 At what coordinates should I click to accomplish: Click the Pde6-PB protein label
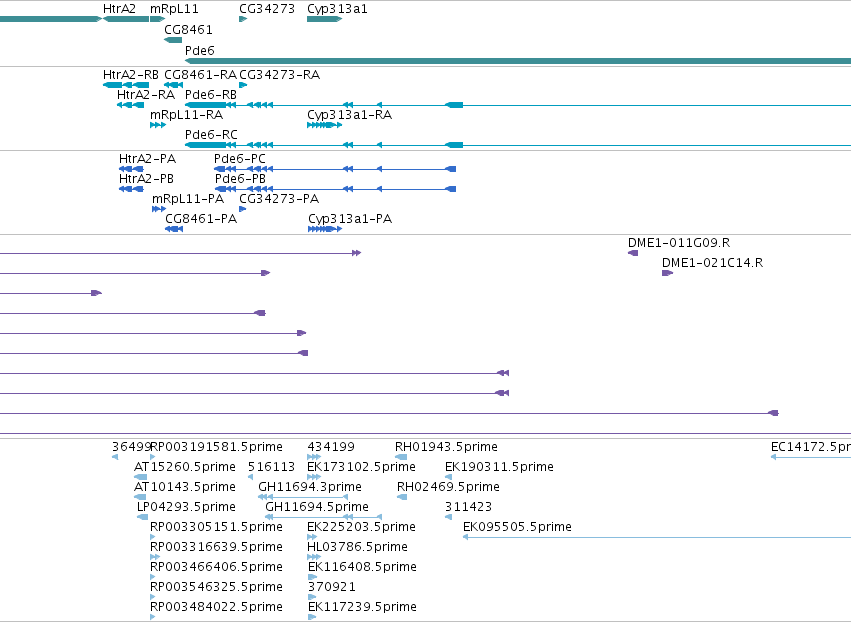(x=240, y=179)
